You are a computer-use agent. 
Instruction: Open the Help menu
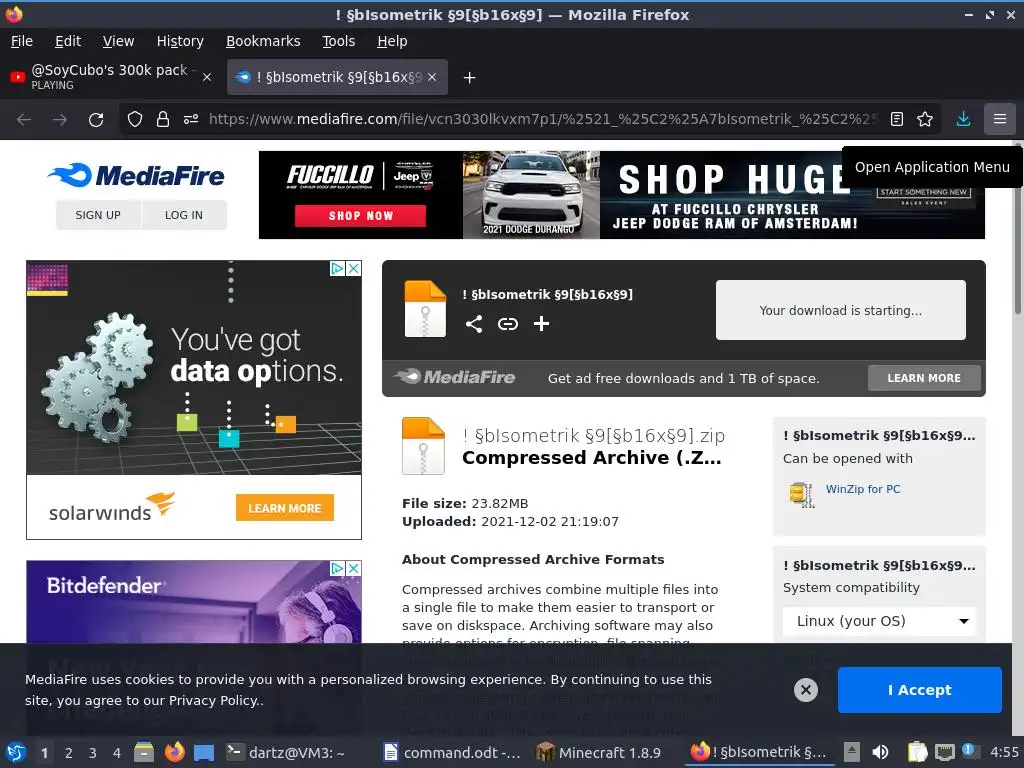click(x=392, y=41)
